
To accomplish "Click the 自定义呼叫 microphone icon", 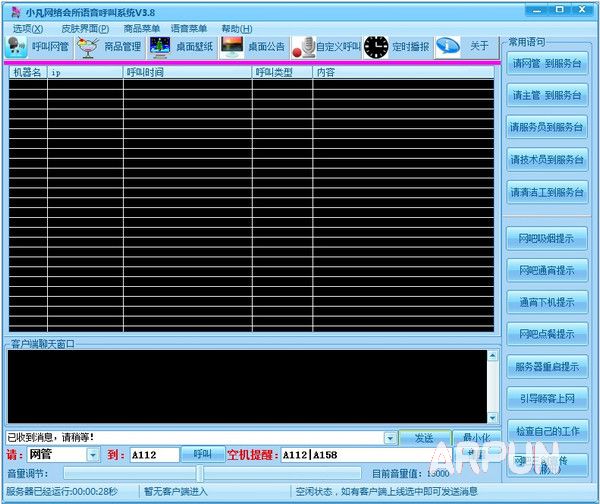I will tap(303, 46).
